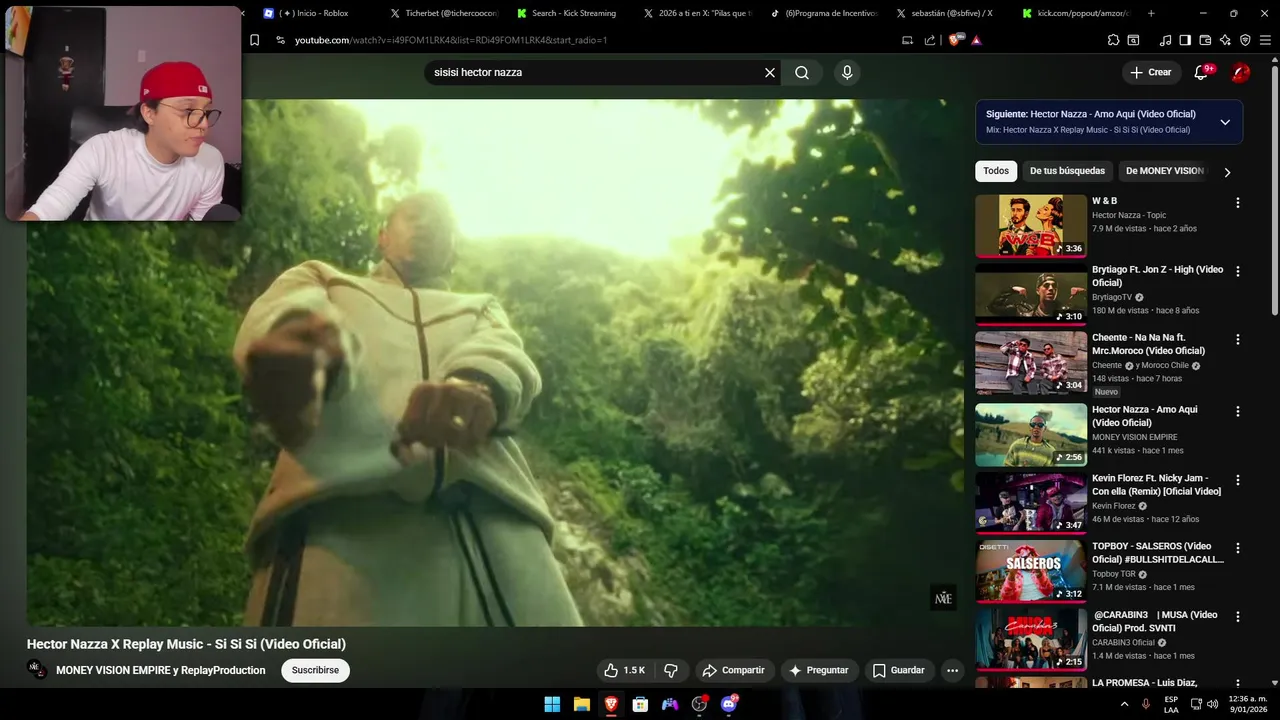The image size is (1280, 720).
Task: Click the W & B video thumbnail
Action: pos(1031,226)
